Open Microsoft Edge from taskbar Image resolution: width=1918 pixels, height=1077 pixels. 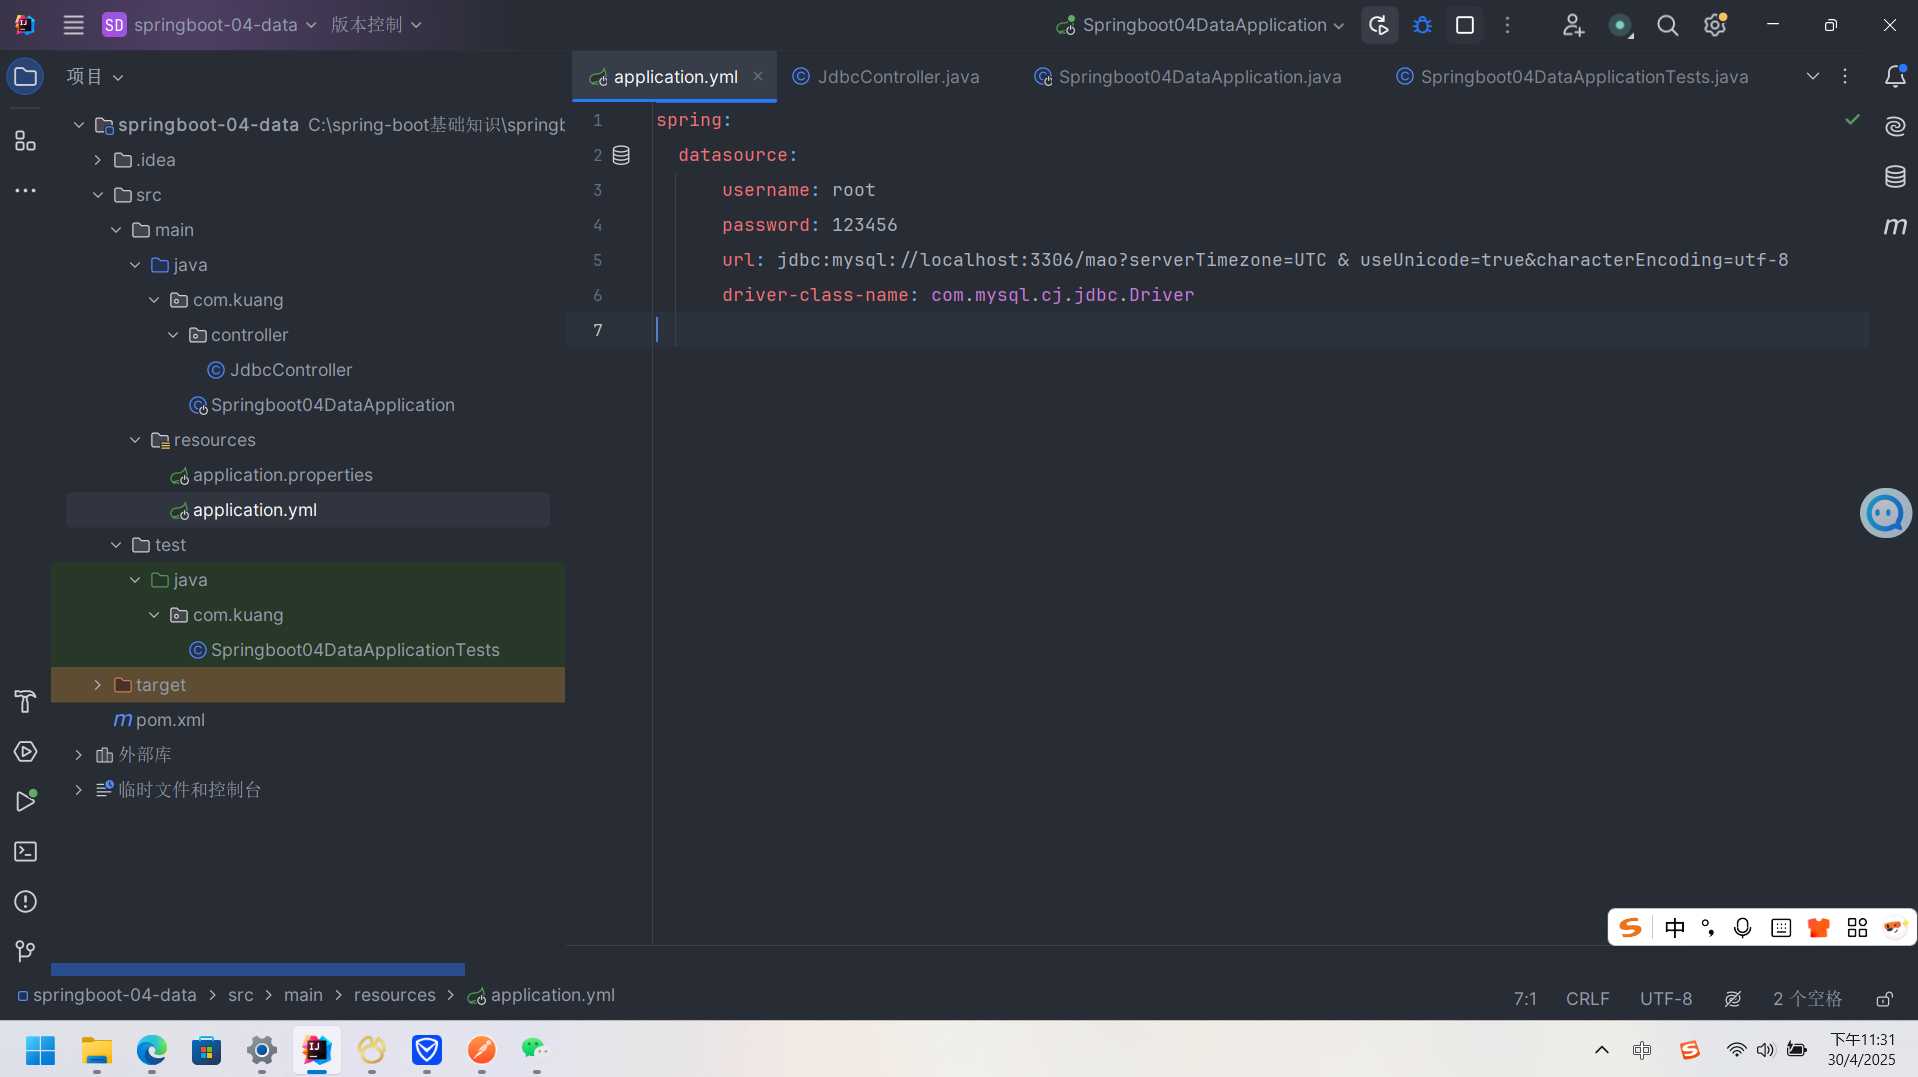[x=151, y=1050]
